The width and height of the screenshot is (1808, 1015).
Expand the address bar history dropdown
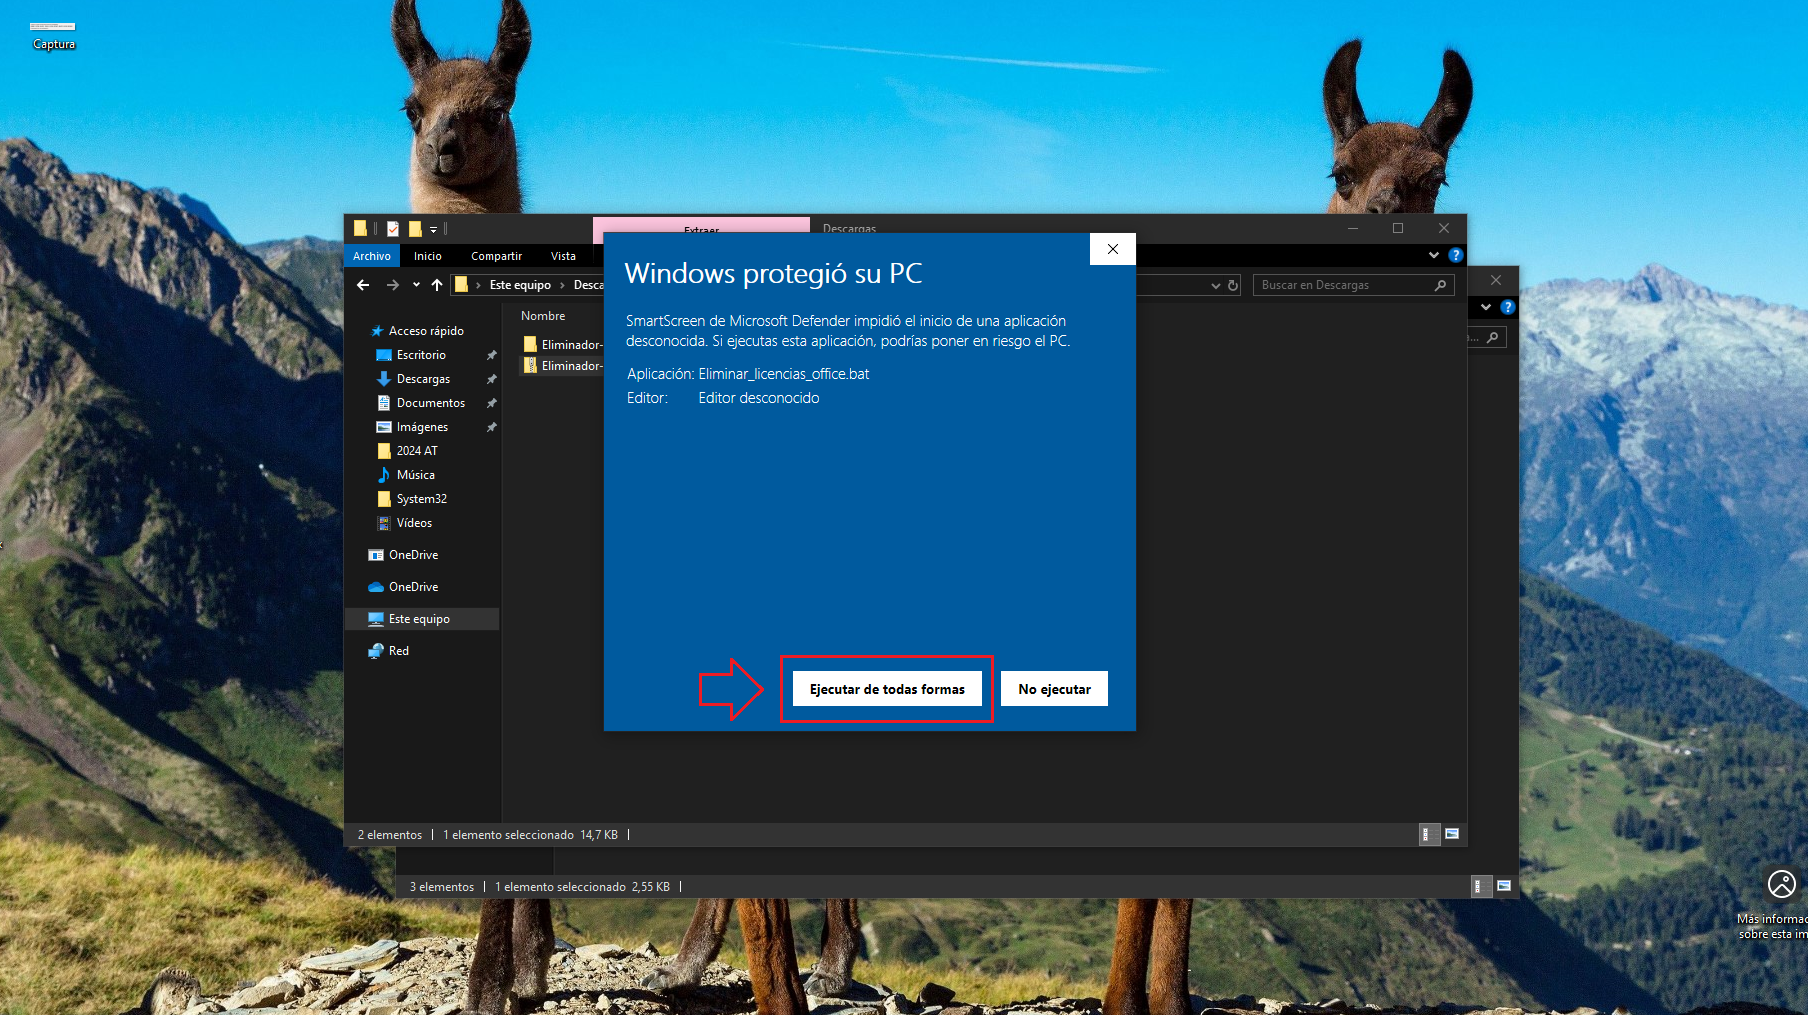(1215, 285)
